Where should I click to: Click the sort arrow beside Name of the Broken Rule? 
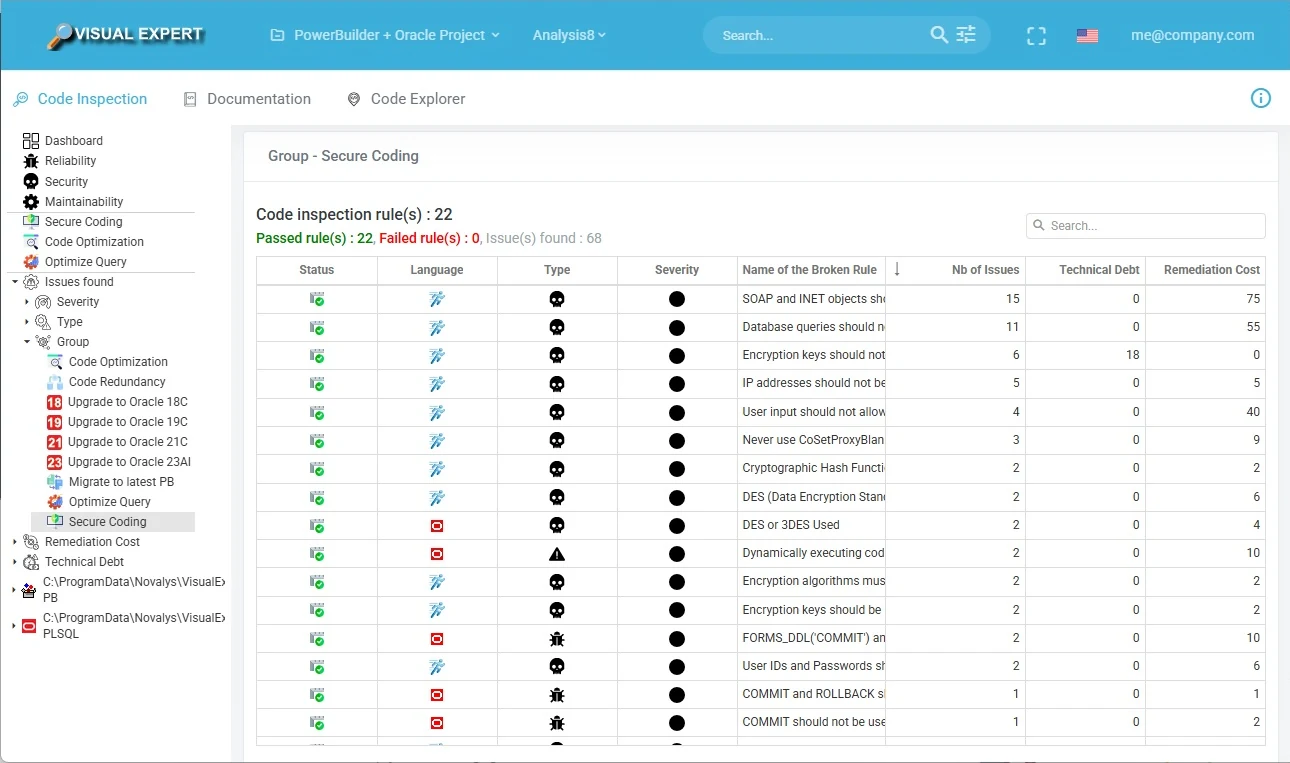point(897,269)
